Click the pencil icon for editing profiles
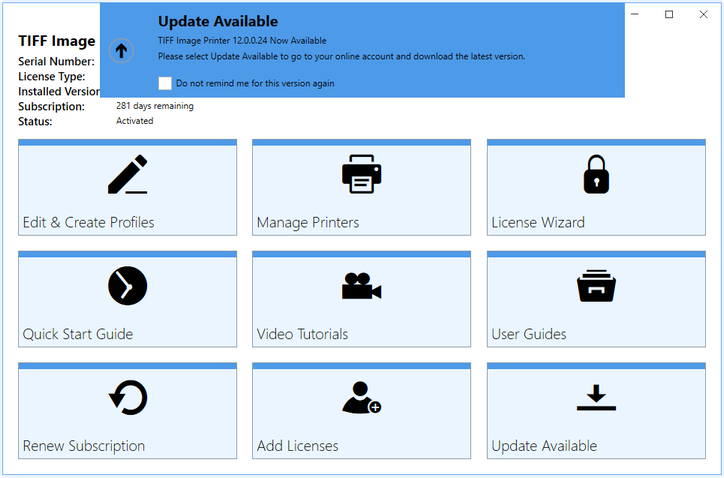This screenshot has height=478, width=724. pyautogui.click(x=127, y=174)
